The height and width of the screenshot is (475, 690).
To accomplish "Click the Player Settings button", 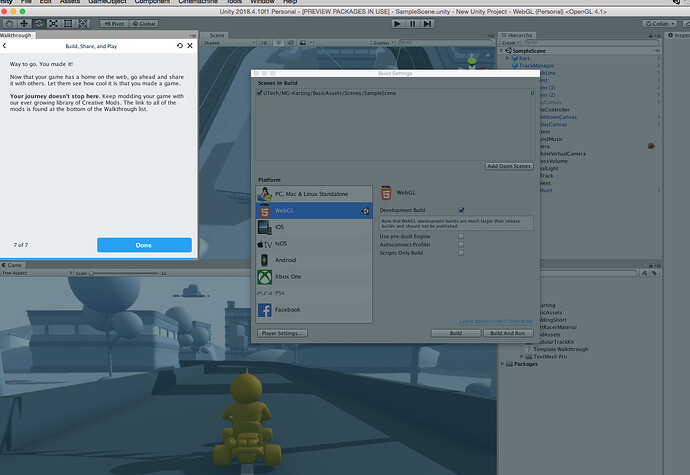I will tap(282, 333).
